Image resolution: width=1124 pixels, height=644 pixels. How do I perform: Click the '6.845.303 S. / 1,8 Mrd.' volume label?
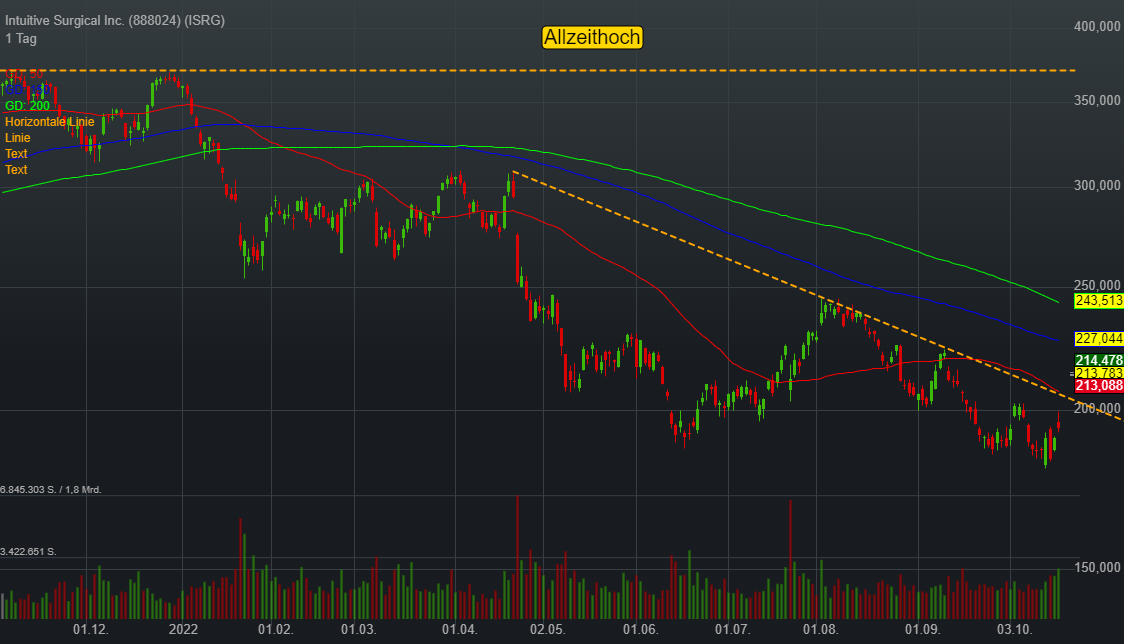[x=51, y=490]
